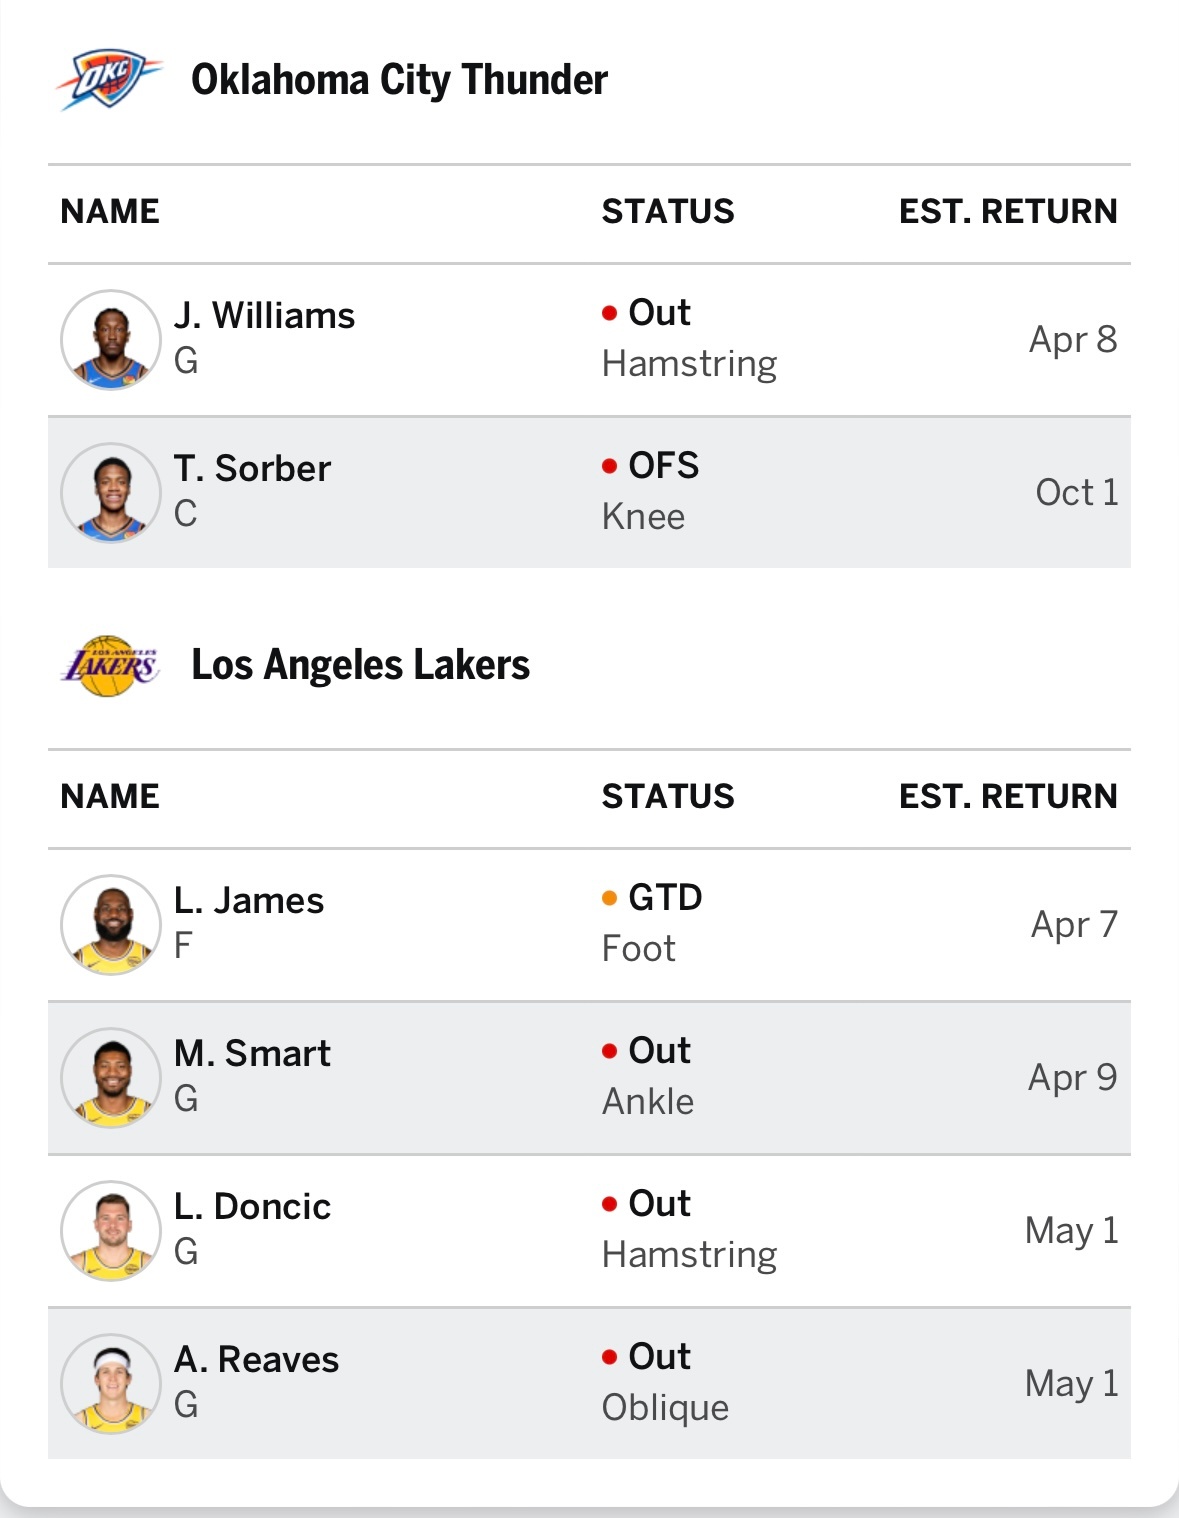Tap M. Smart's player headshot
Screen dimensions: 1179x1518
(x=111, y=1078)
